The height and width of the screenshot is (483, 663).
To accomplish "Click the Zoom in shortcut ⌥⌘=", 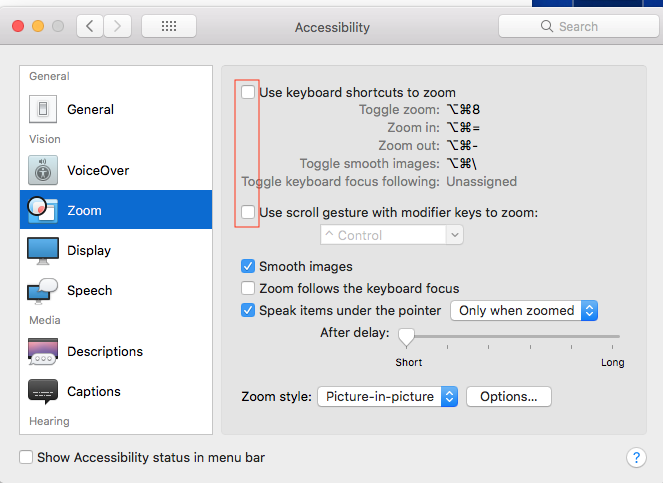I will [463, 127].
